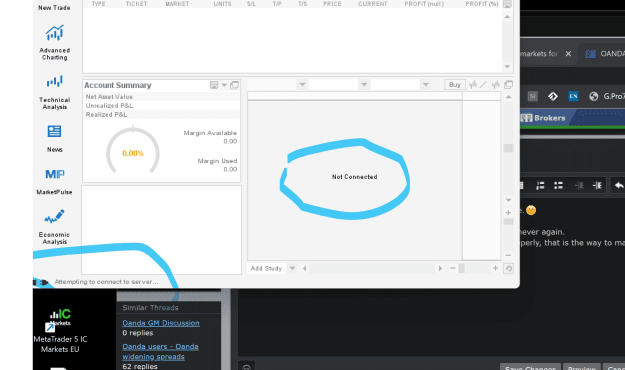Open Advanced Charting from the sidebar
The image size is (625, 370).
pos(55,43)
